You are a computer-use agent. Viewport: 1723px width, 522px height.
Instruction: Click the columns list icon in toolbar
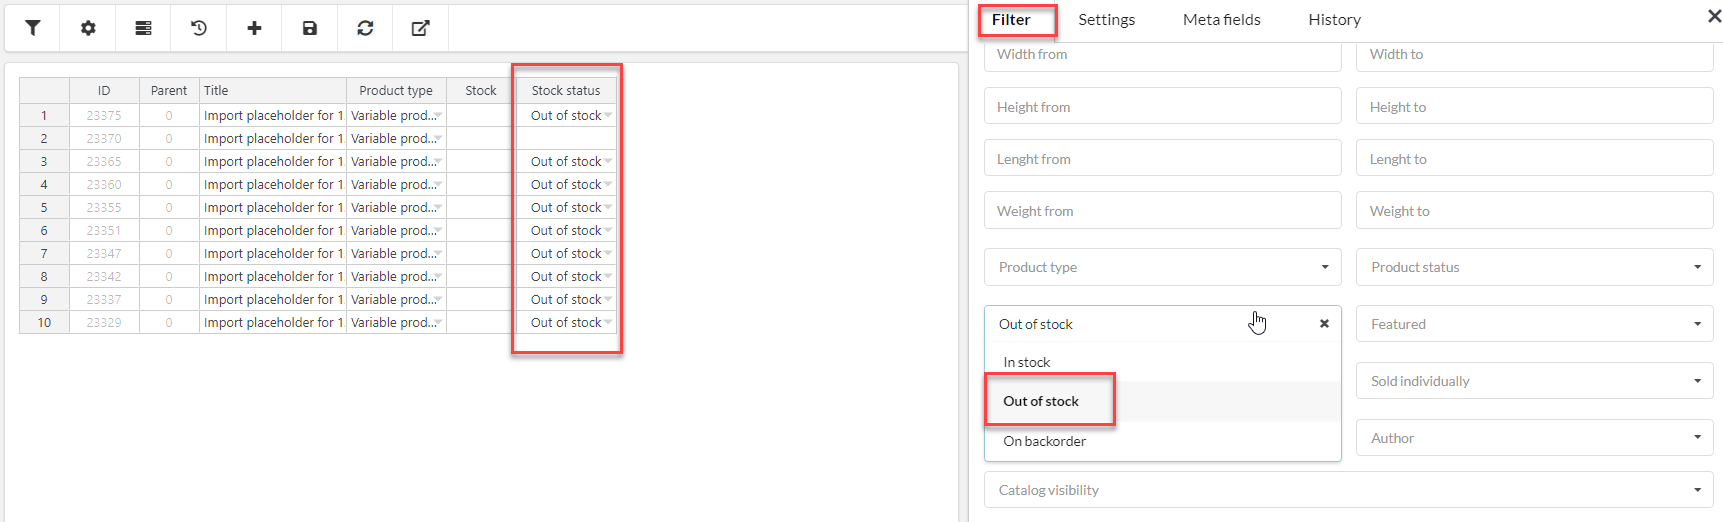[x=144, y=28]
